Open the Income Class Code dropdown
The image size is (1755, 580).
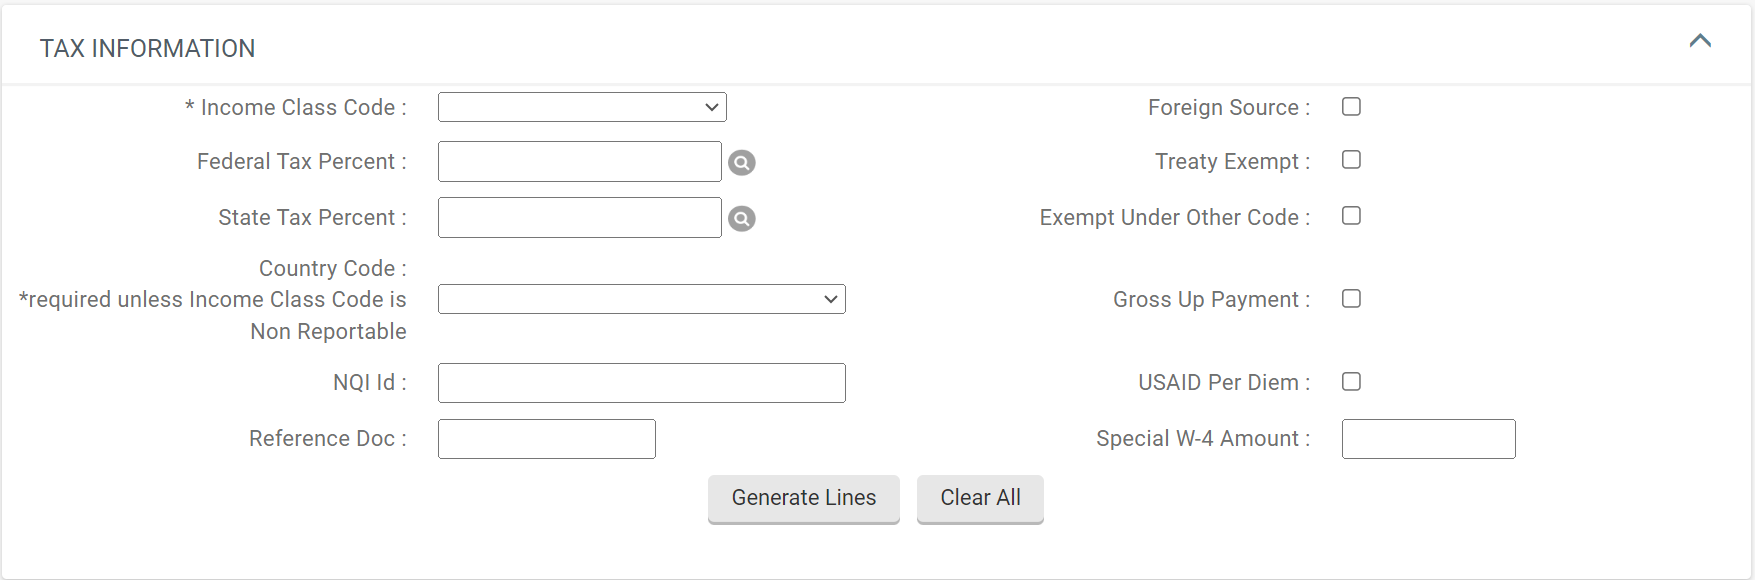tap(582, 107)
